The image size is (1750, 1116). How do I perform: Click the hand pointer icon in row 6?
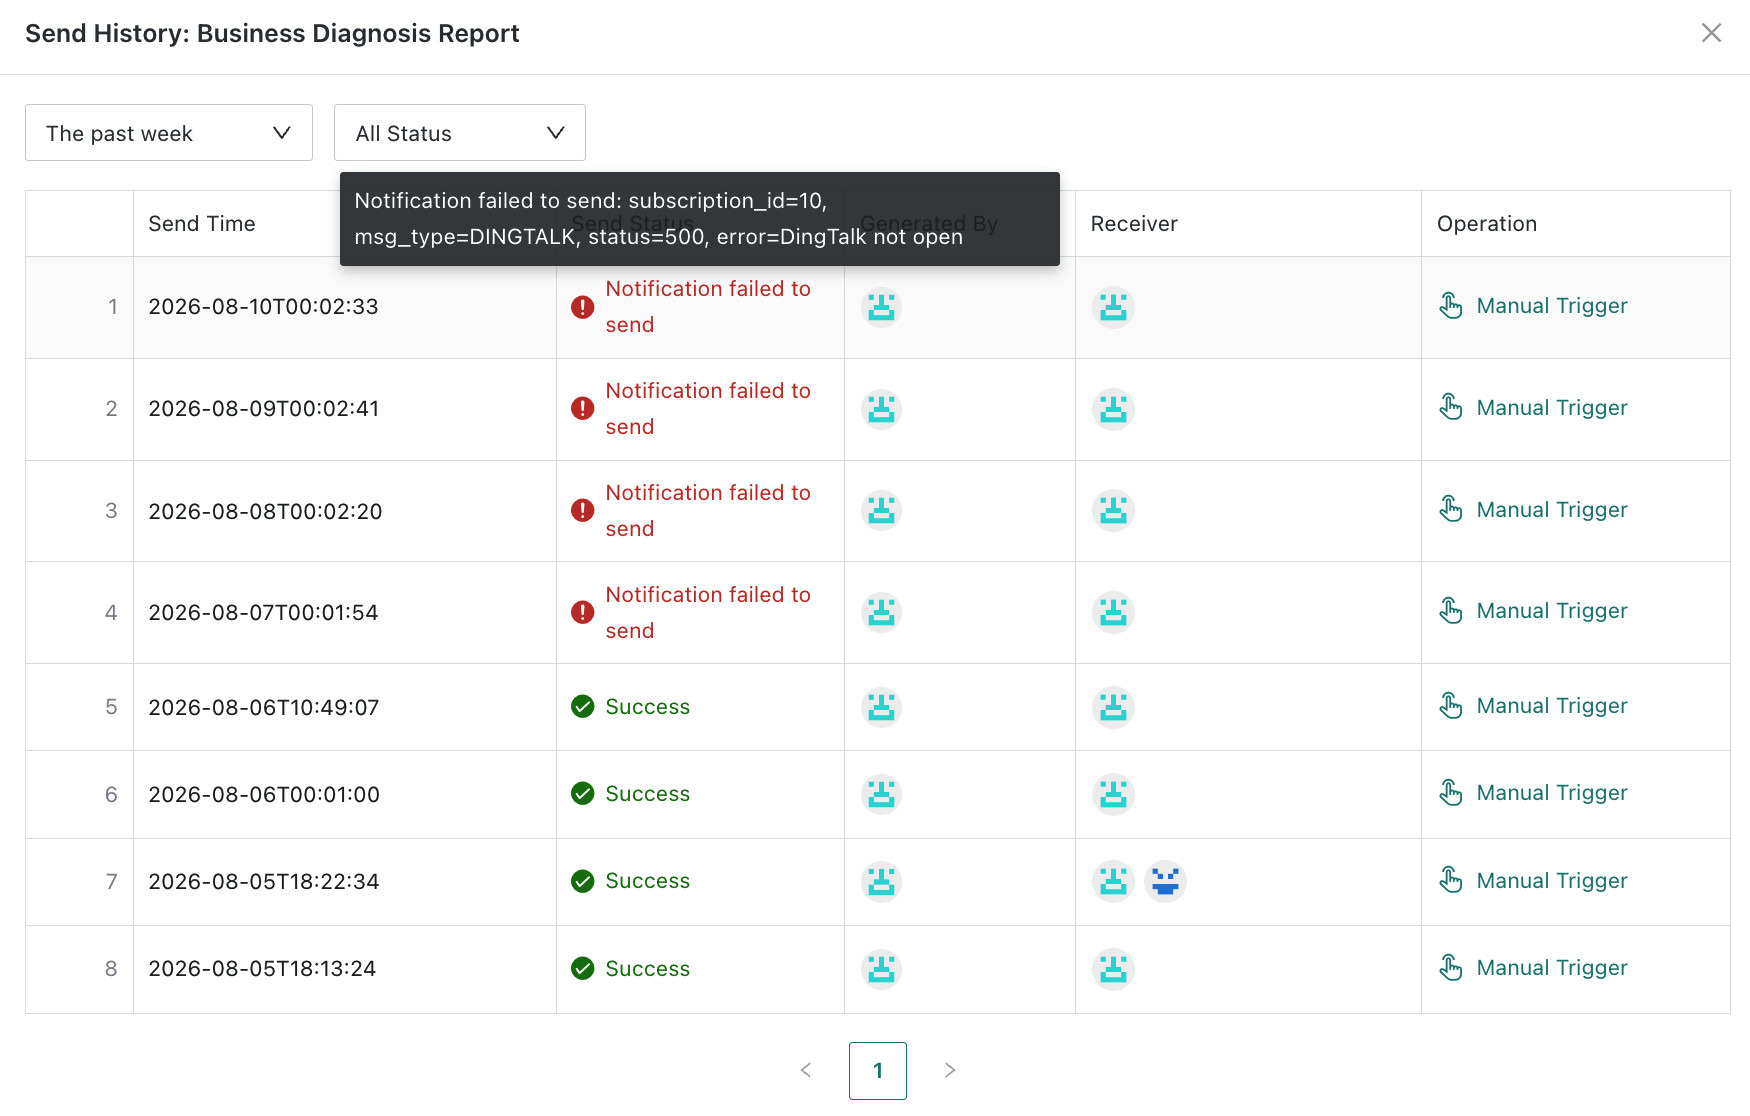(1451, 793)
